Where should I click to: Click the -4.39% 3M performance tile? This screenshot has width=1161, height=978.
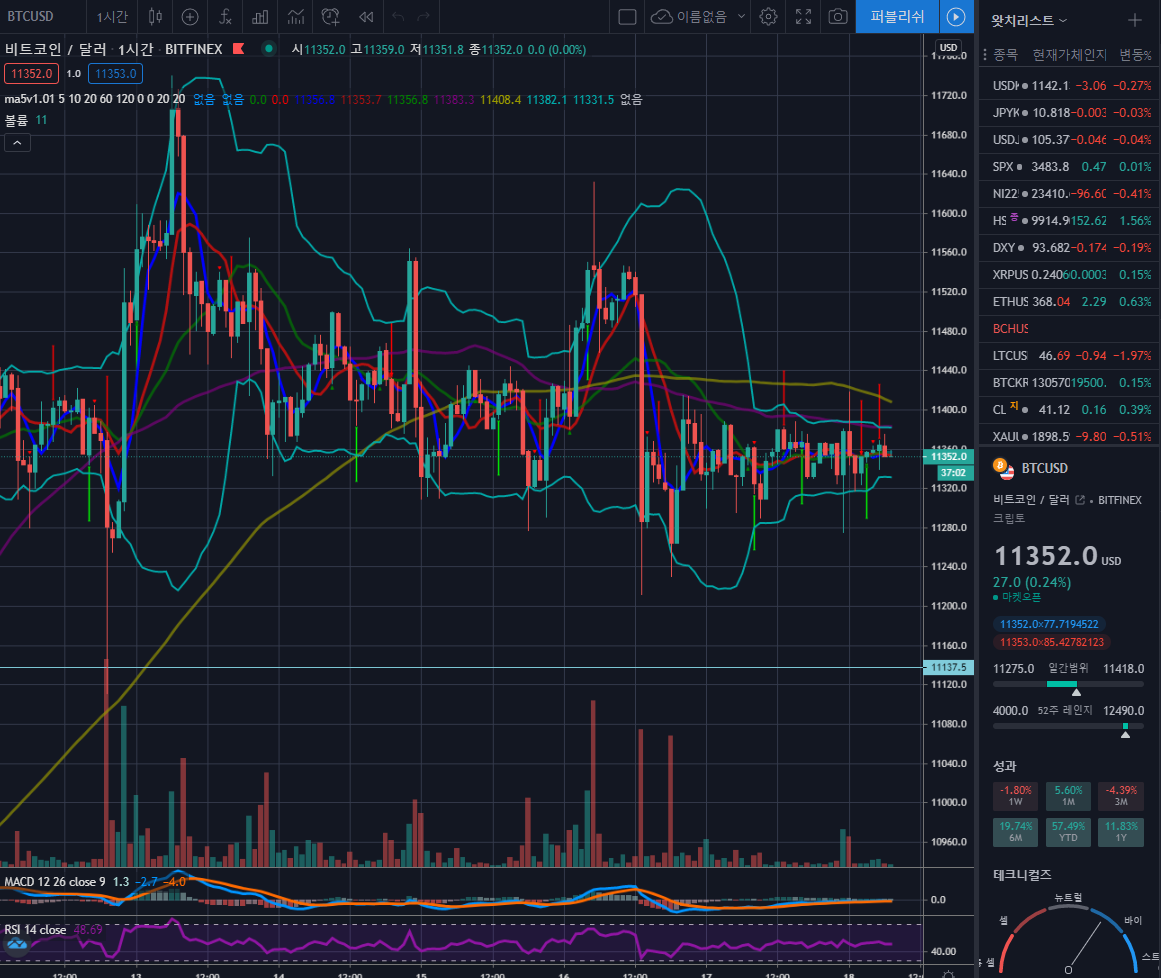click(x=1121, y=796)
